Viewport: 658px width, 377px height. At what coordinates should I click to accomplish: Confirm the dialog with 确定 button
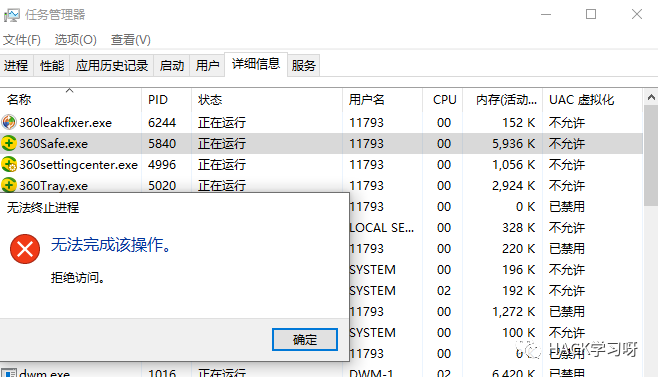305,339
